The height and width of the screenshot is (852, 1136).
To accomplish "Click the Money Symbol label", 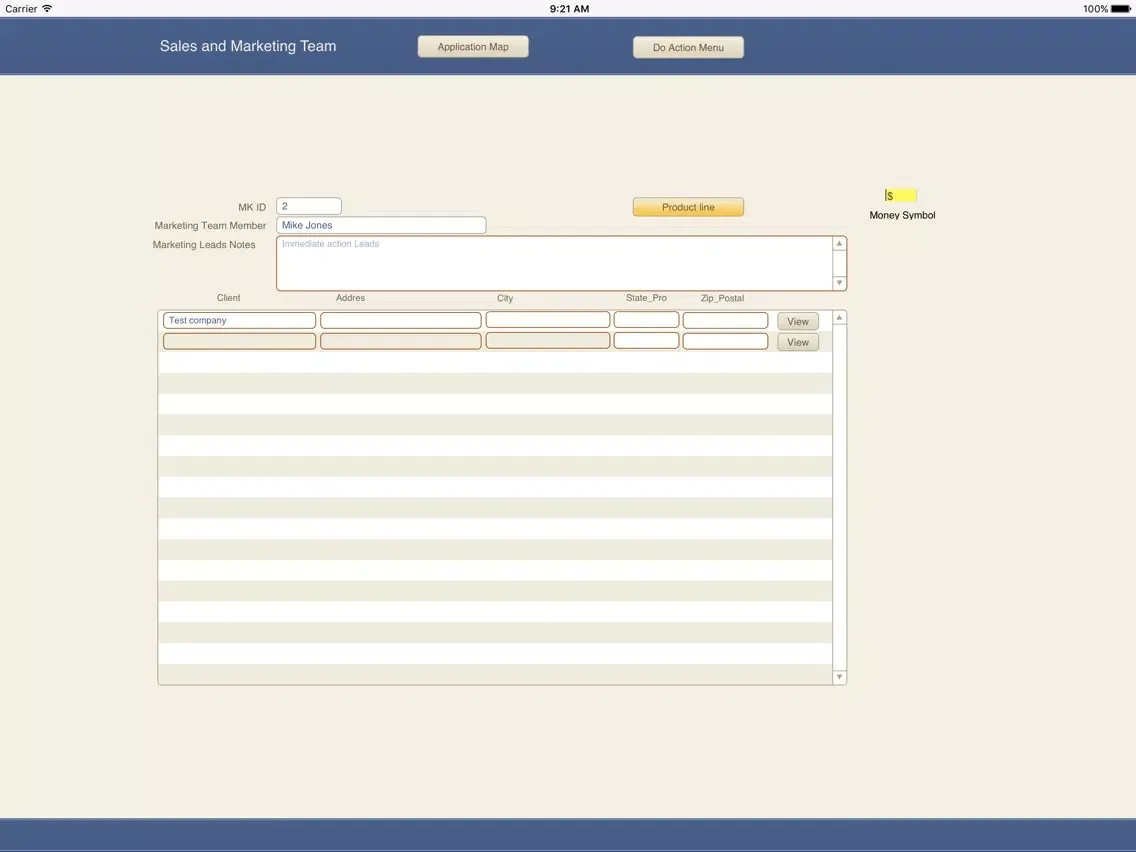I will [902, 215].
